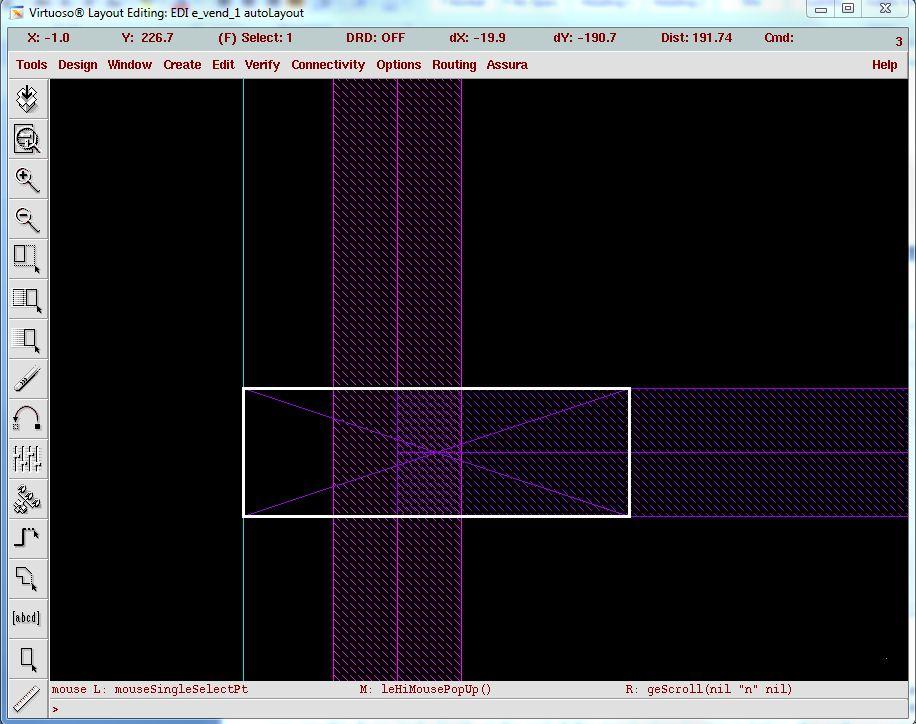Click the Undo curved arrow icon

[x=27, y=418]
